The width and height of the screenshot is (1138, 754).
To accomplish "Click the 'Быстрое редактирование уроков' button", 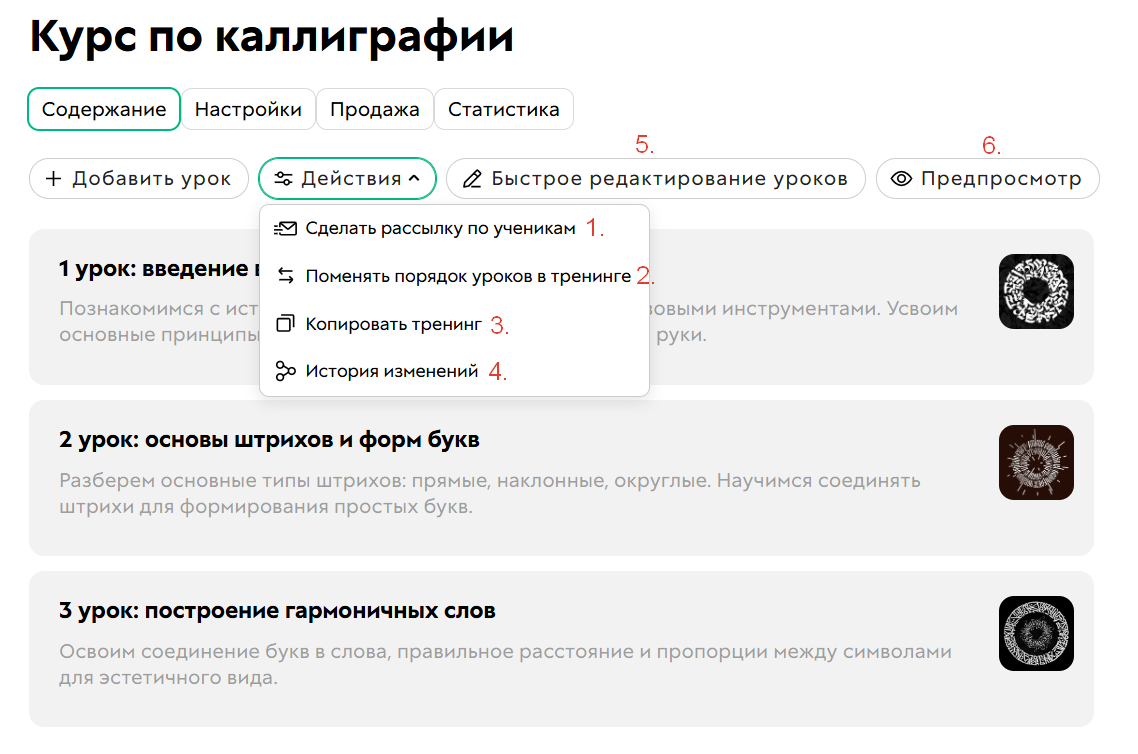I will 655,178.
